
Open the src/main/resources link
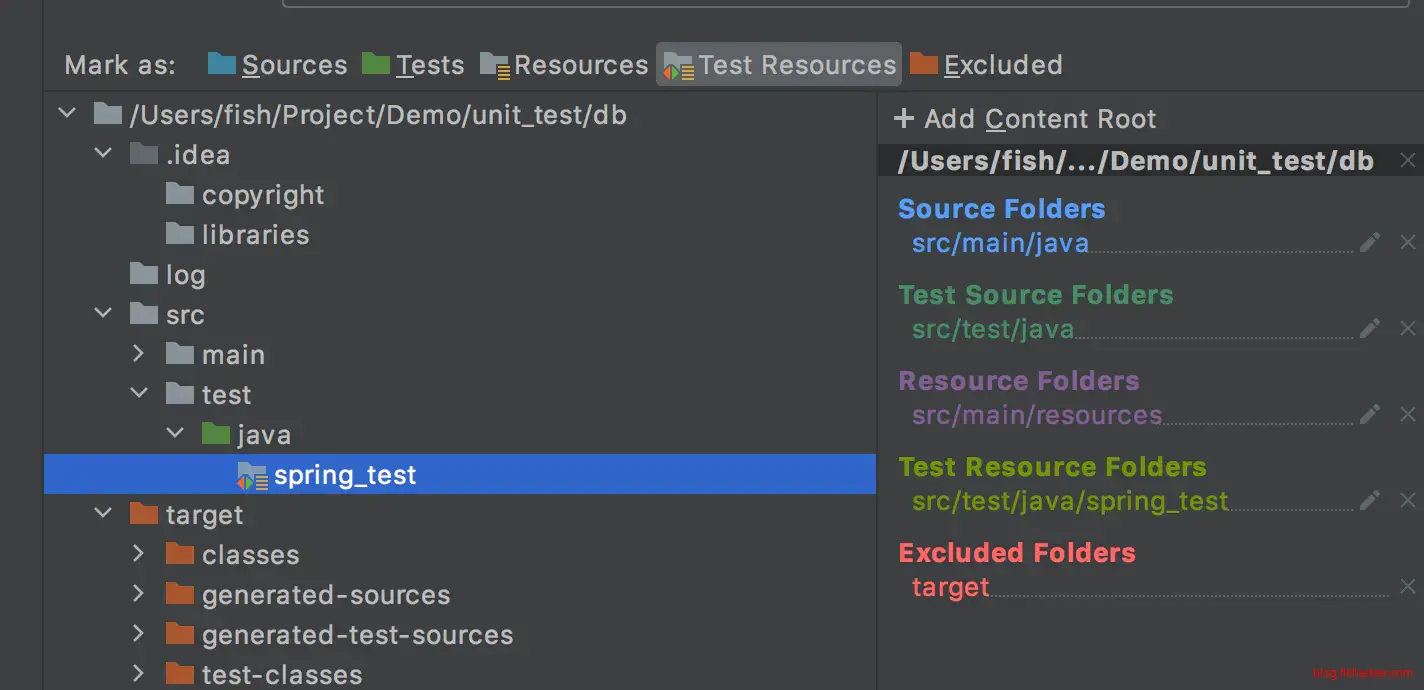pyautogui.click(x=1036, y=415)
